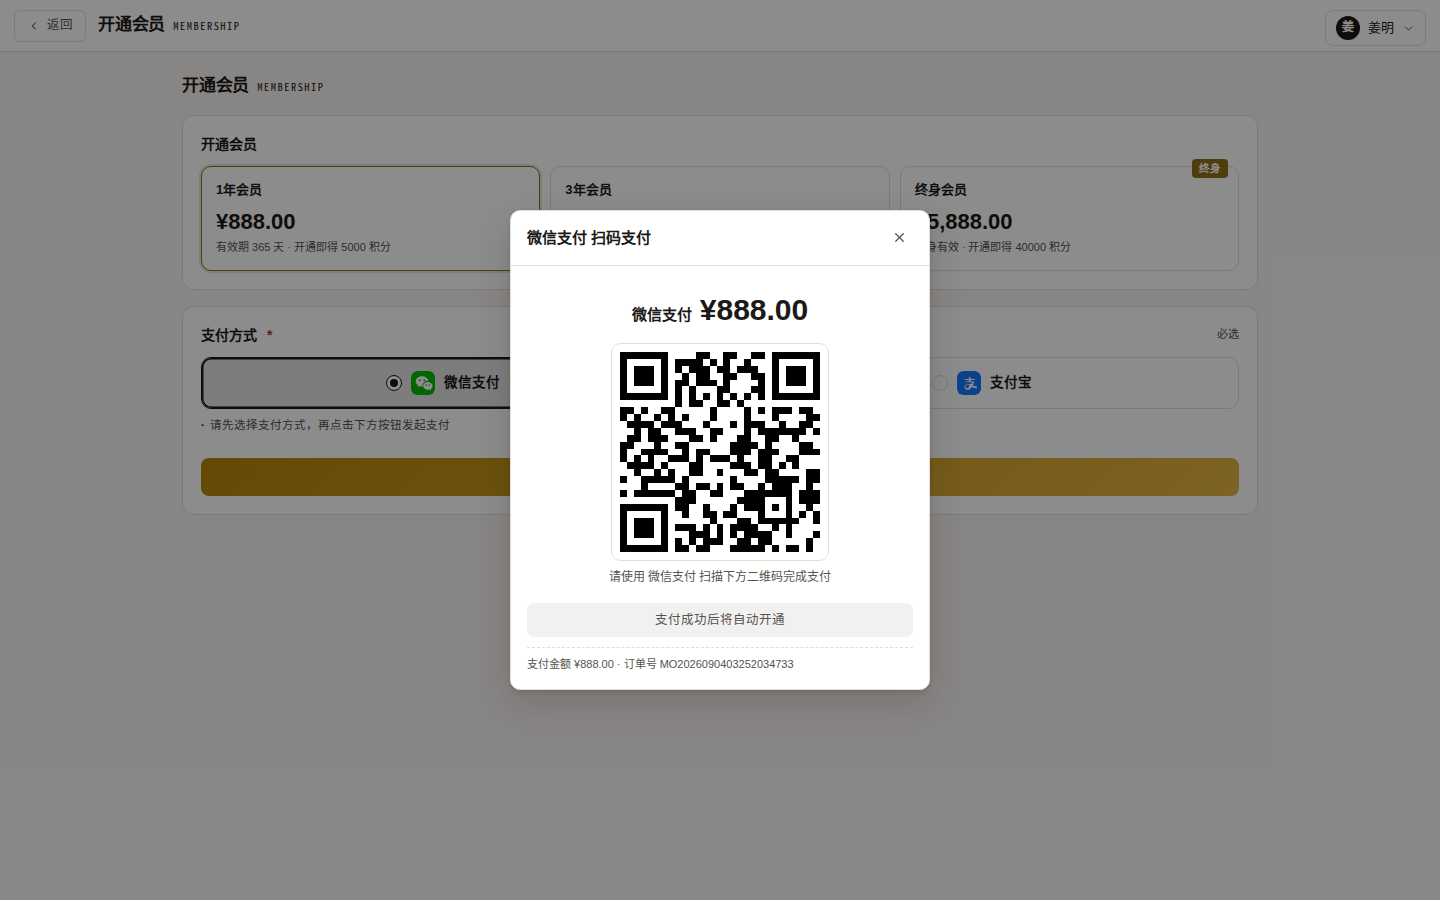Click the 支付方式 section label
This screenshot has width=1440, height=900.
click(229, 336)
